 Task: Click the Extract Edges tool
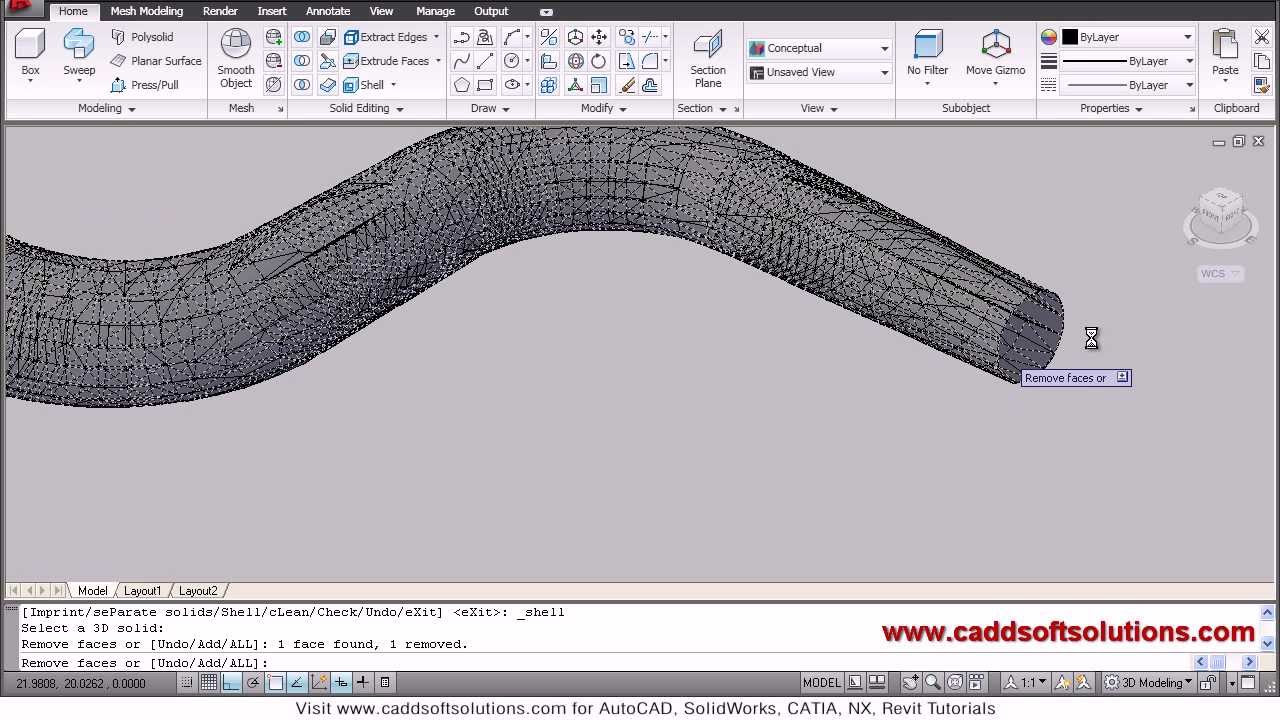tap(392, 37)
